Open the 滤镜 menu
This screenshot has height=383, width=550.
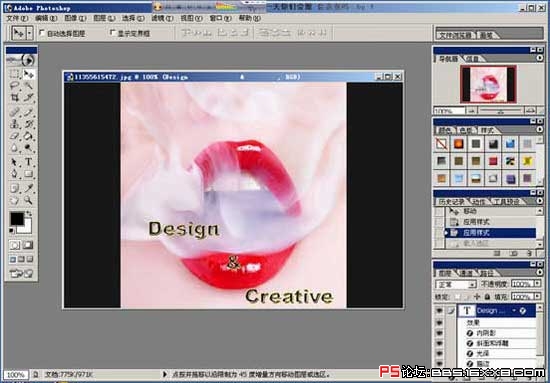[x=162, y=18]
